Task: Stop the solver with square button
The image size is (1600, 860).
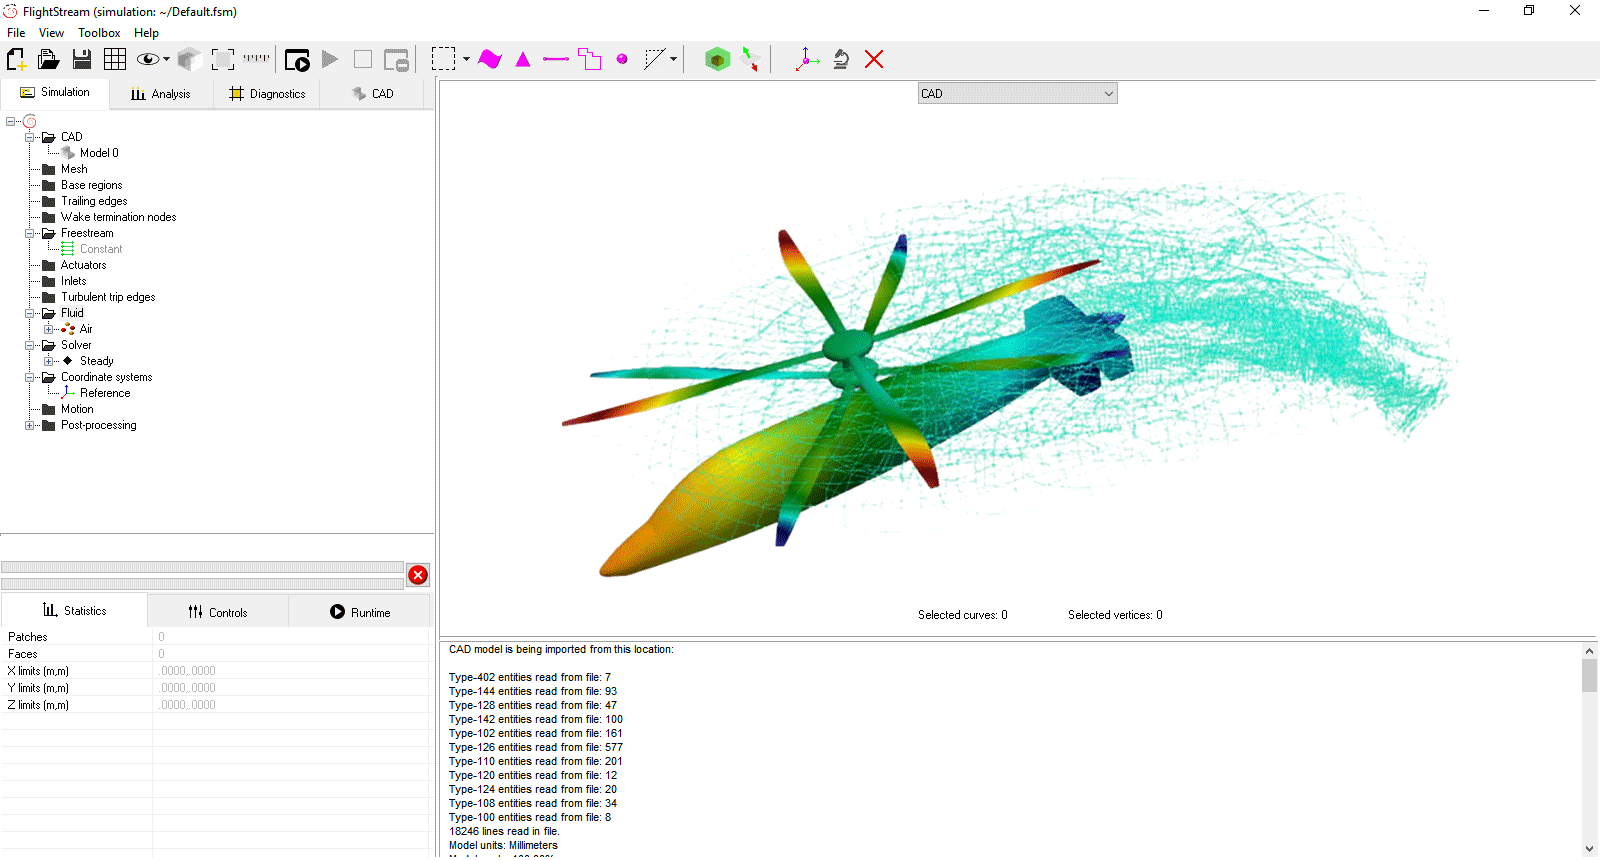Action: pos(363,59)
